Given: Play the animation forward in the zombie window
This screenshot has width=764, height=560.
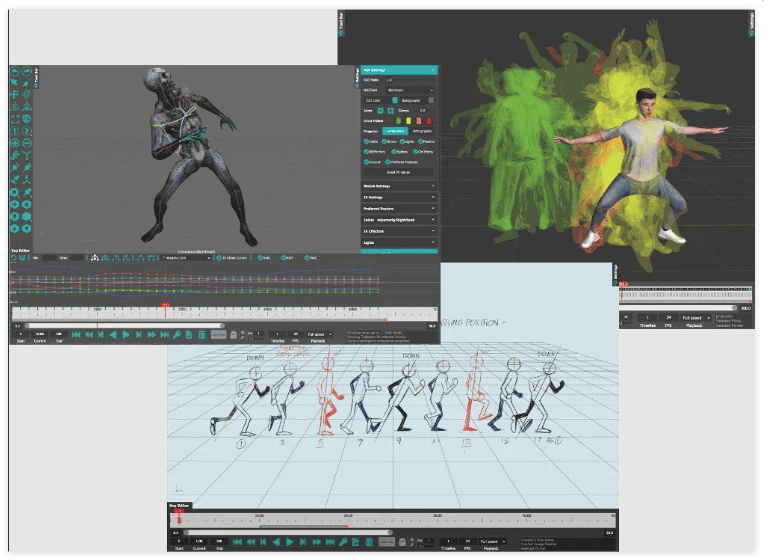Looking at the screenshot, I should [126, 334].
